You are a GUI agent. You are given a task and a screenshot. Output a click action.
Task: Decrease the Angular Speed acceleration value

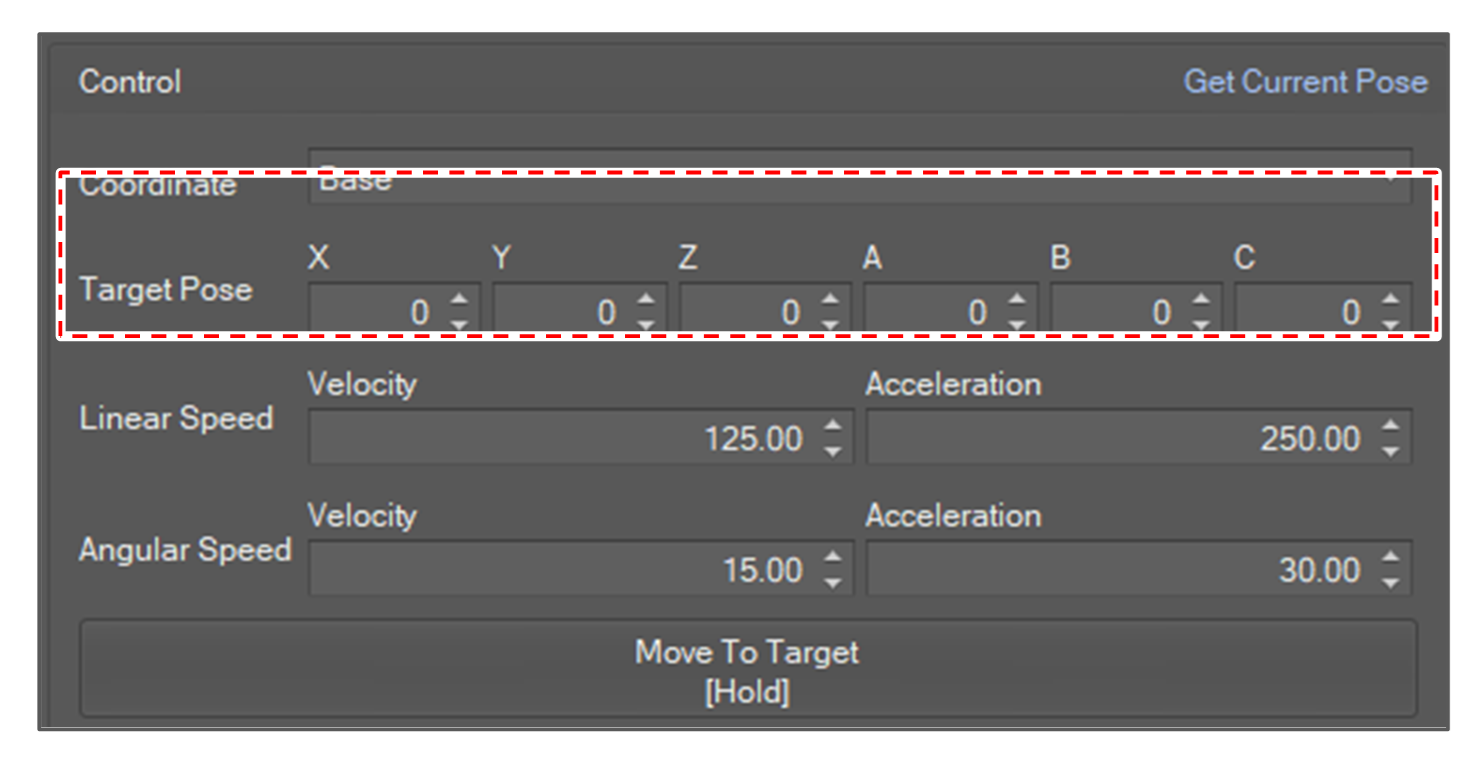tap(1390, 582)
